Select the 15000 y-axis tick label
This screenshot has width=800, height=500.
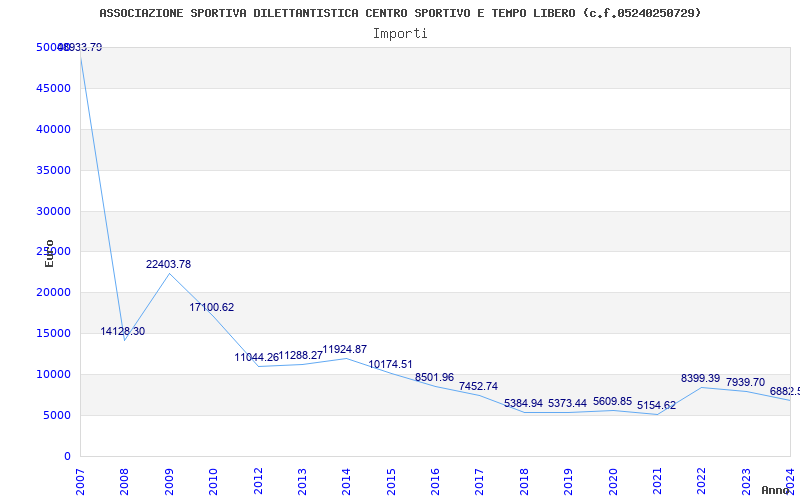[54, 333]
